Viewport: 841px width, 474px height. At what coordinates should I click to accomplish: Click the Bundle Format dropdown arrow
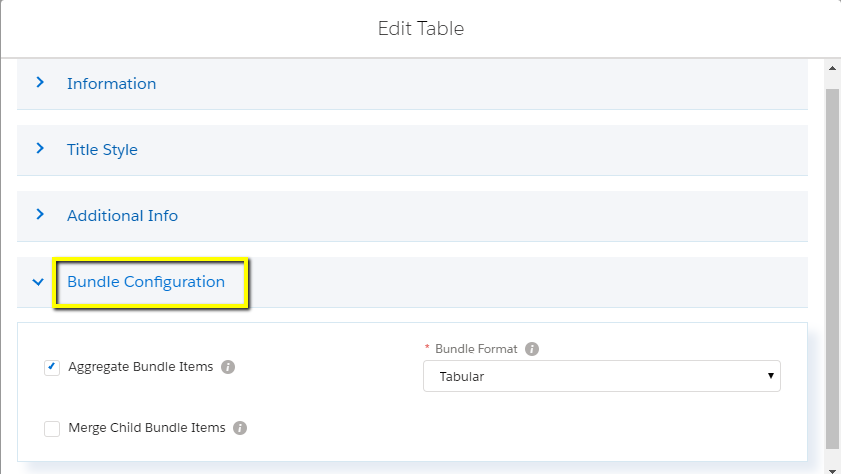click(x=770, y=376)
